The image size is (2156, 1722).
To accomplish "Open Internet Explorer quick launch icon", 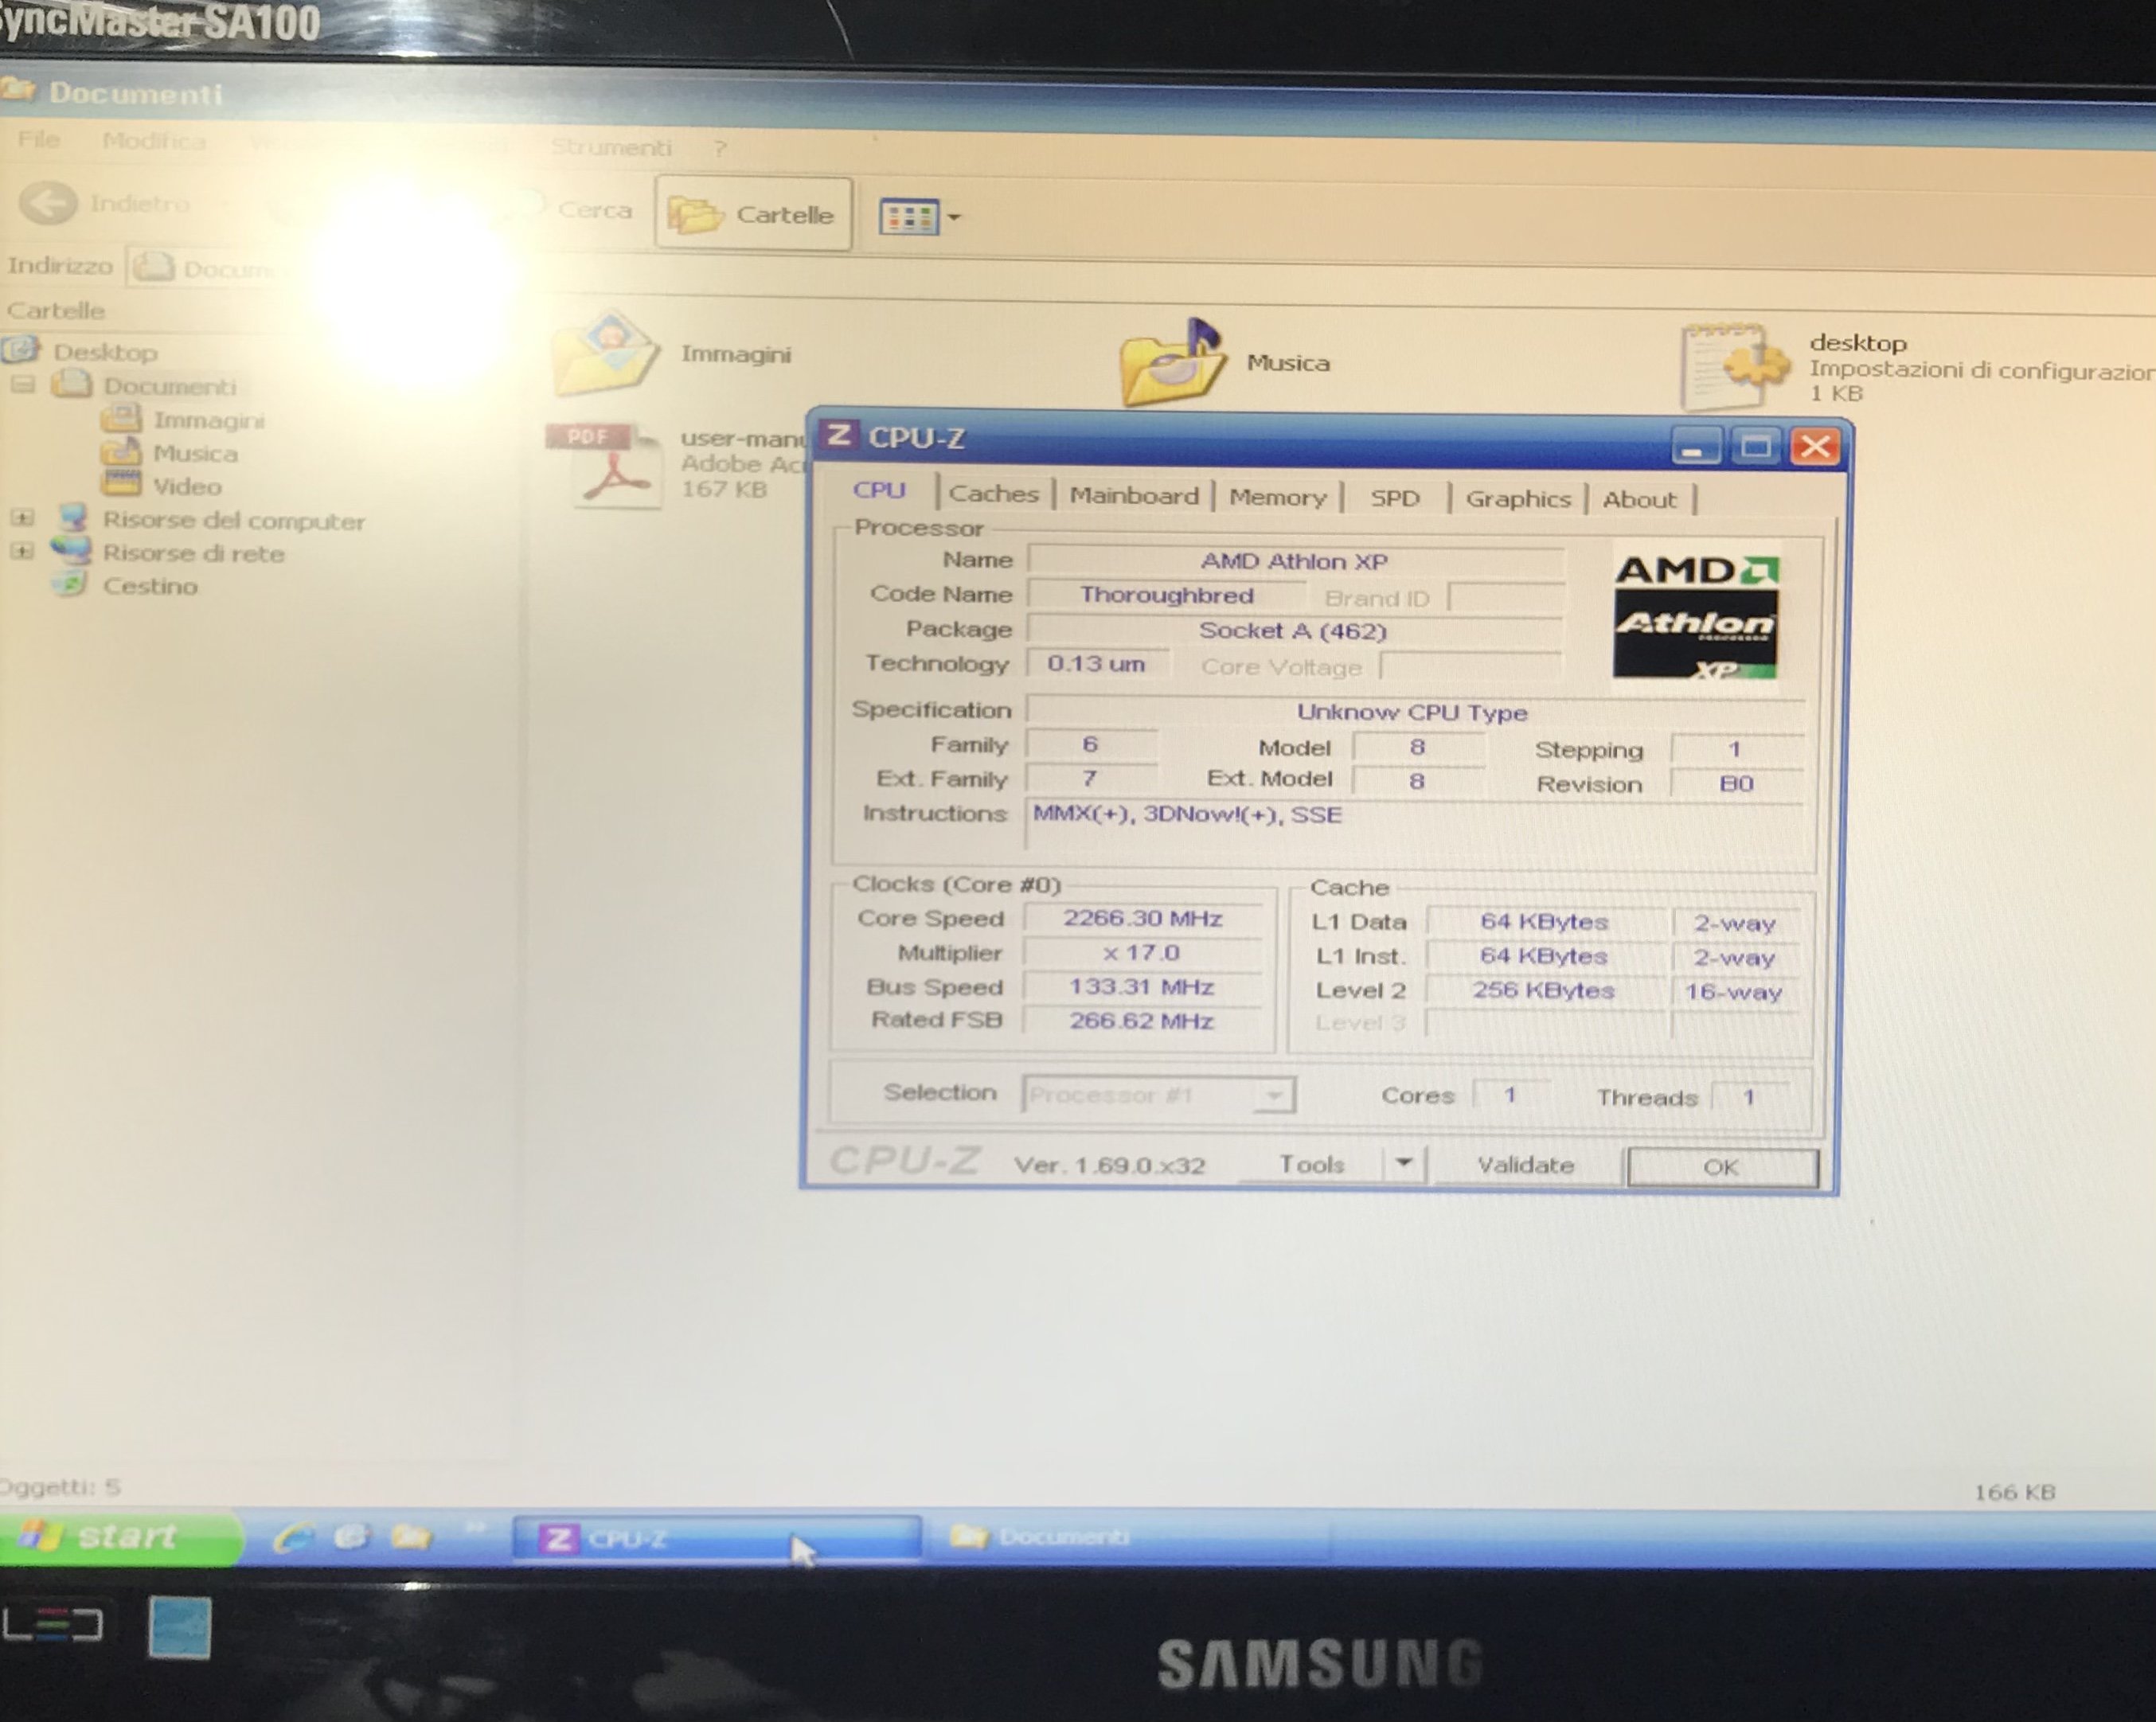I will point(293,1536).
